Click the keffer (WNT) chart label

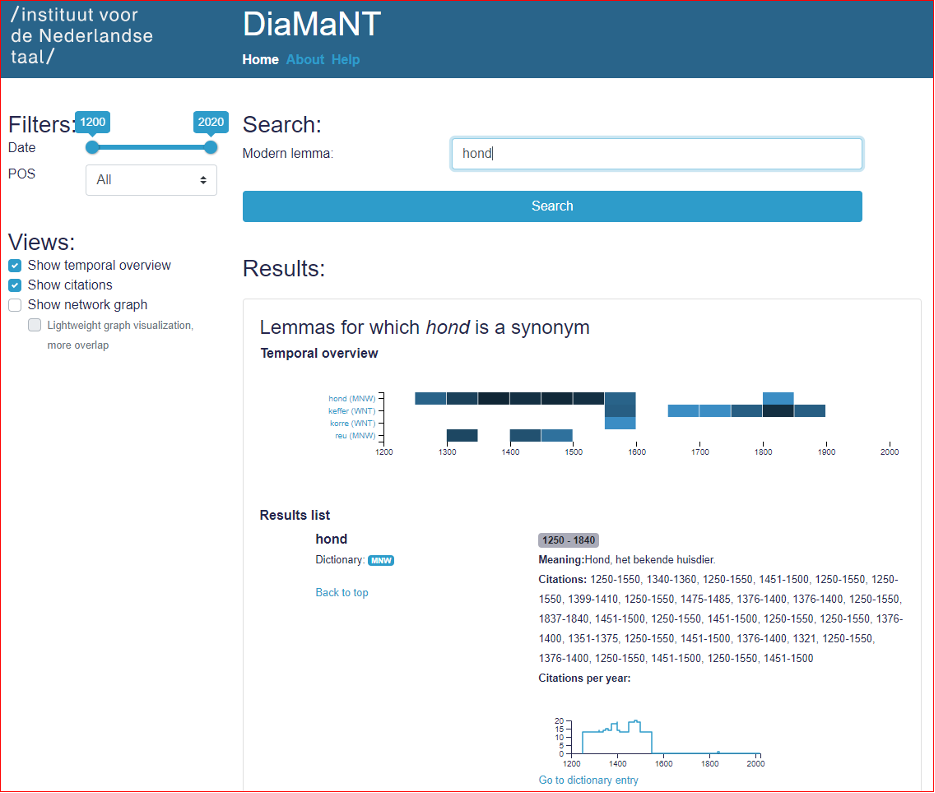352,411
